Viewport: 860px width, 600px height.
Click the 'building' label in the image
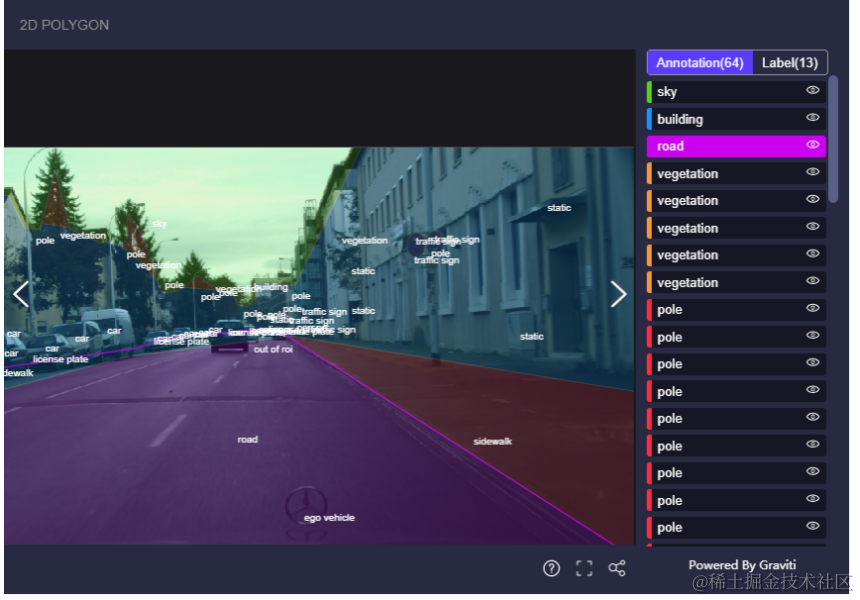[271, 287]
